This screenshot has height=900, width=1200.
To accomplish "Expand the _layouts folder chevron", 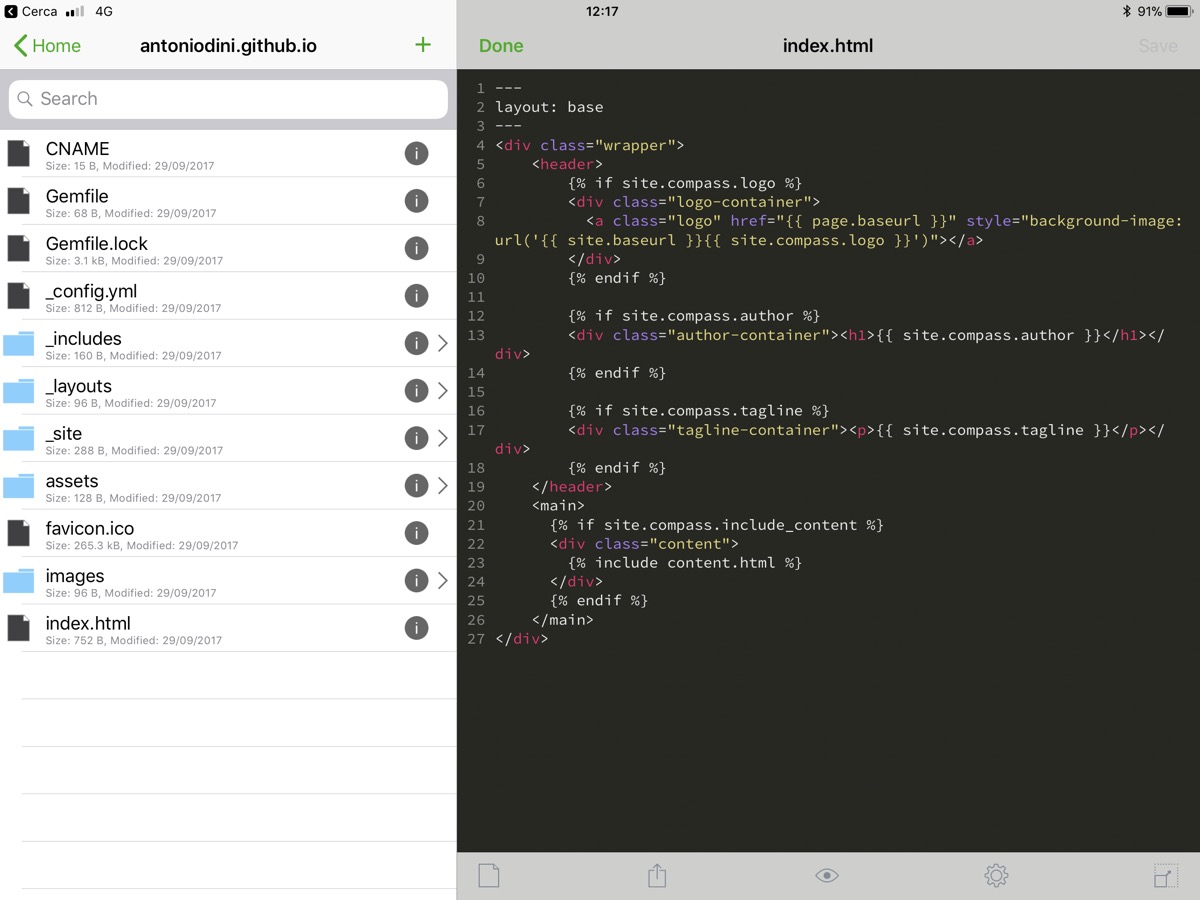I will (443, 391).
